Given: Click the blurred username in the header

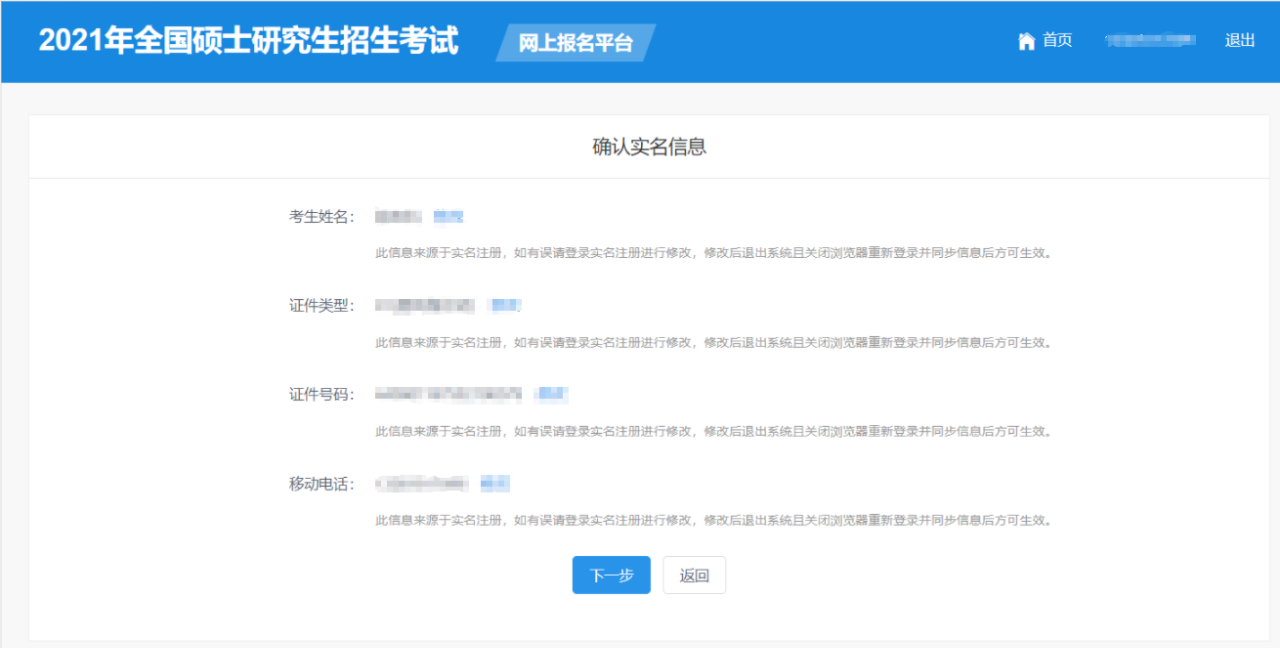Looking at the screenshot, I should coord(1150,41).
